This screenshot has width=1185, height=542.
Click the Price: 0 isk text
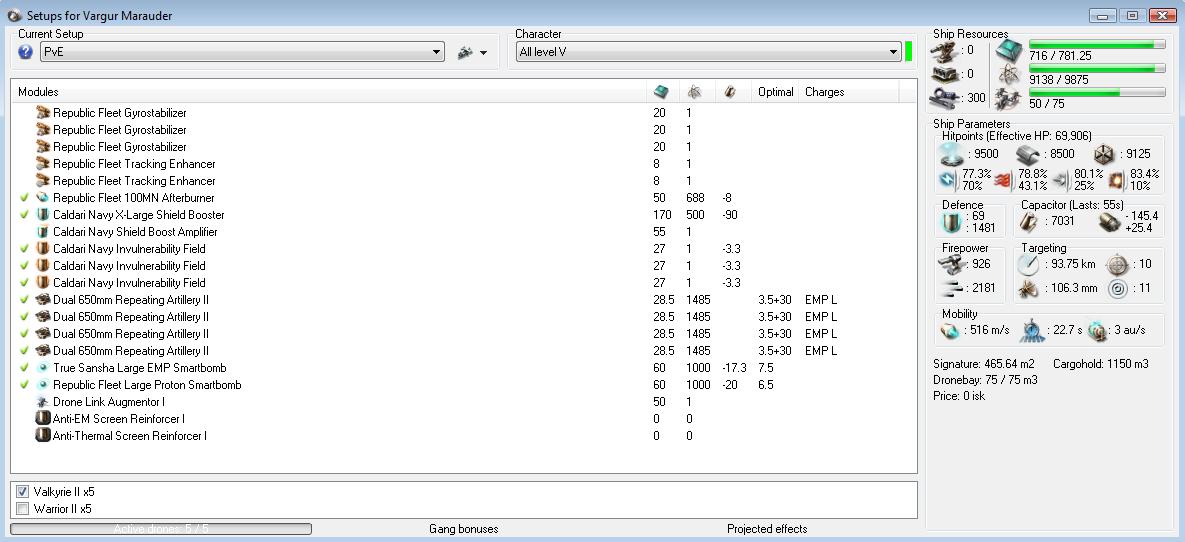[x=961, y=396]
